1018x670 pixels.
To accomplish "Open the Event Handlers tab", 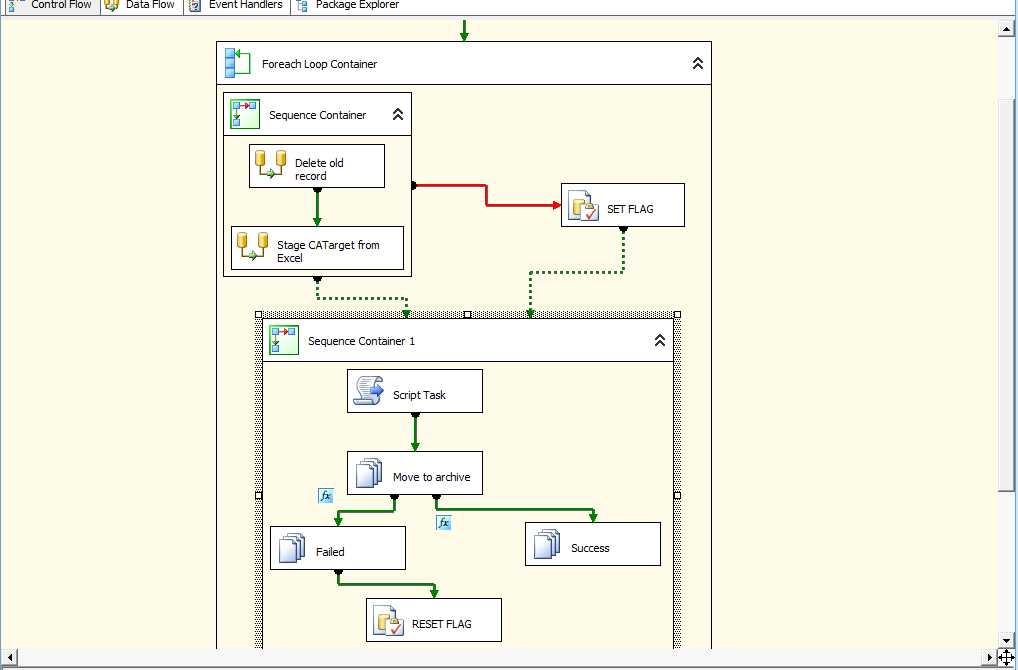I will click(x=237, y=6).
